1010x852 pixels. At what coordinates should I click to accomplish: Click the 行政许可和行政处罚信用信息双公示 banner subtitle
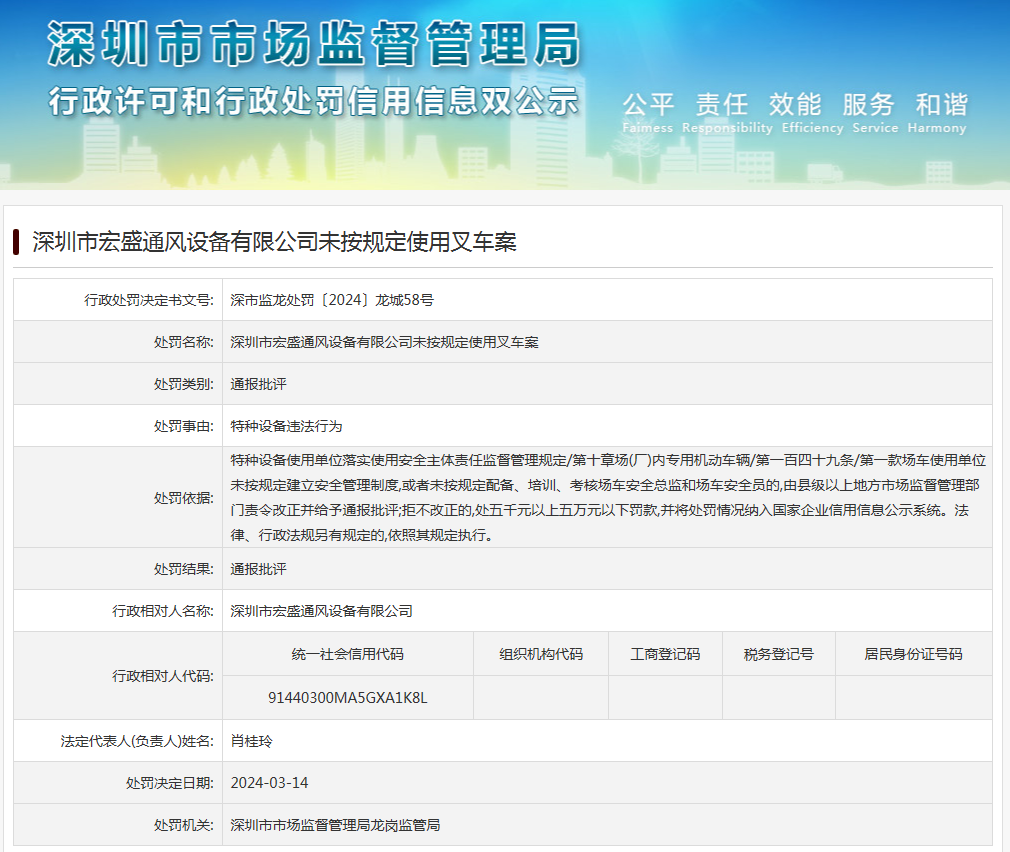tap(313, 101)
